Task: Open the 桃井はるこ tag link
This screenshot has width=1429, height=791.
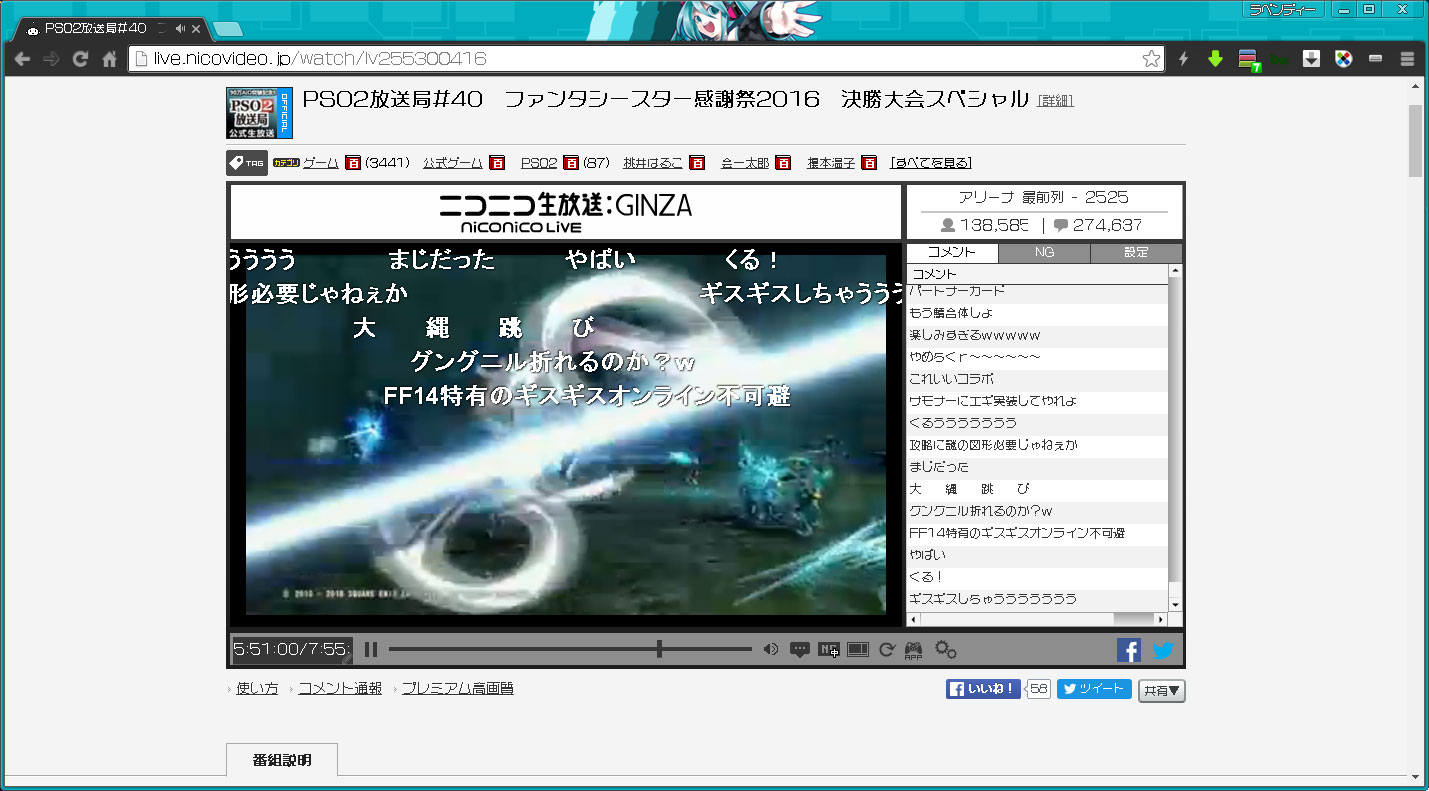Action: tap(653, 163)
